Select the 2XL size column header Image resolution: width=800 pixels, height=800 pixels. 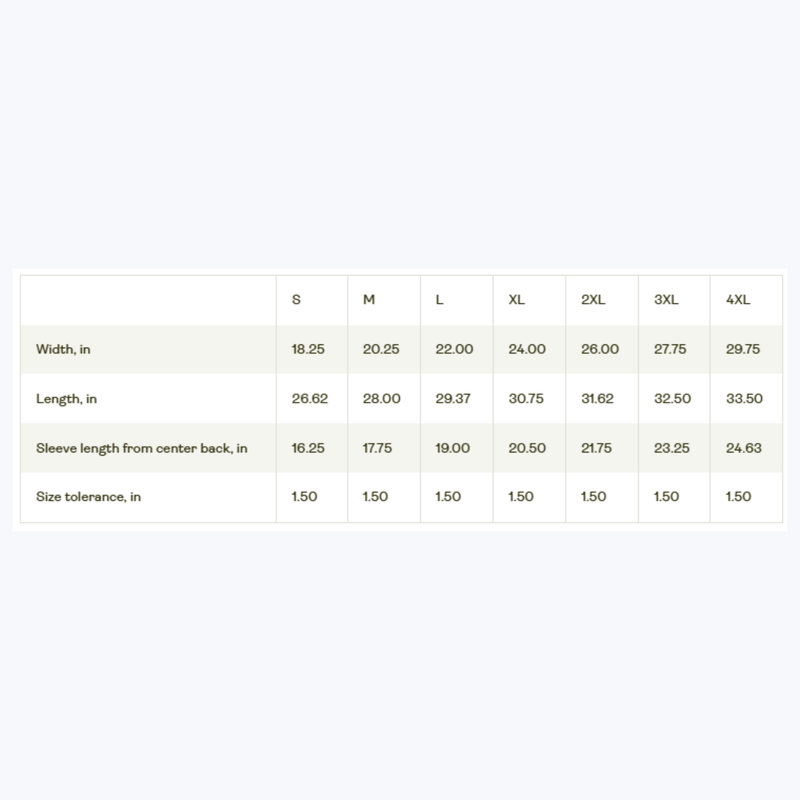pos(593,299)
